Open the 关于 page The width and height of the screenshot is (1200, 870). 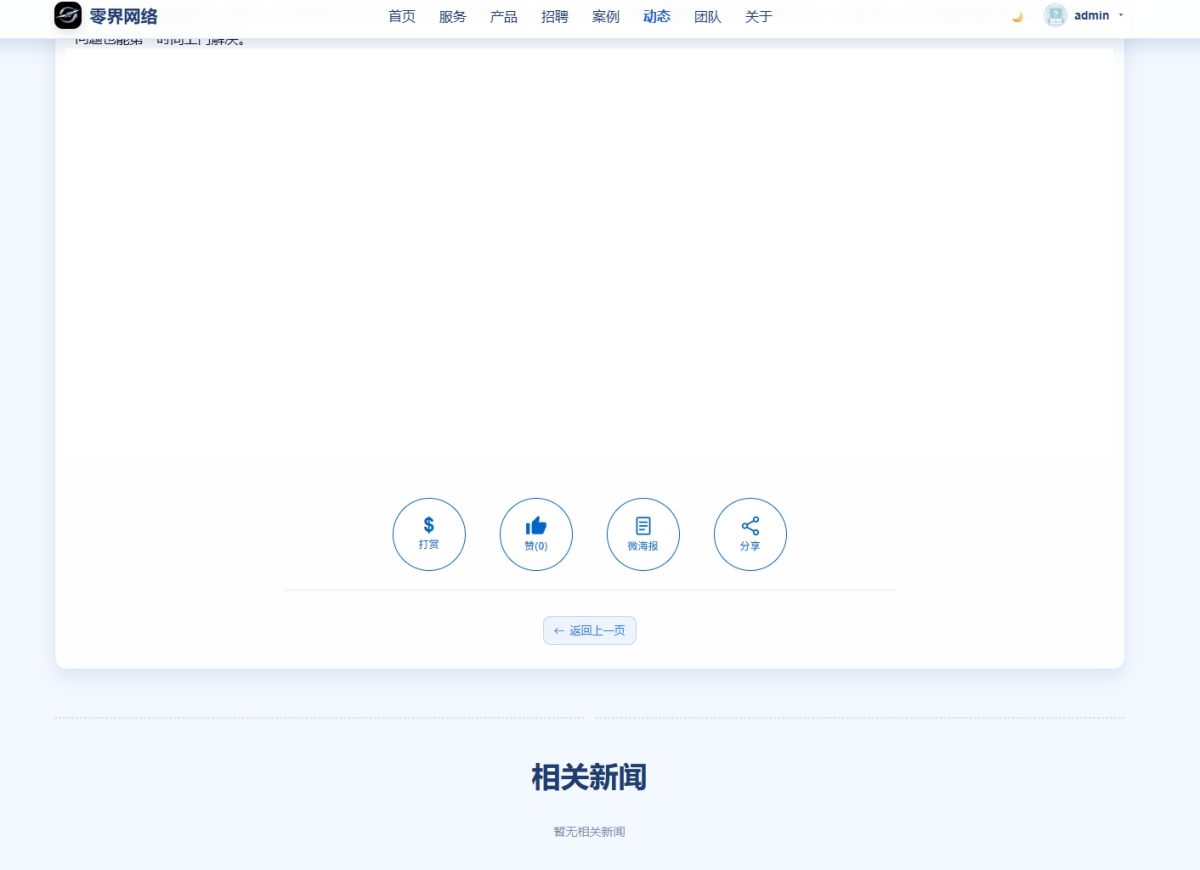coord(759,17)
